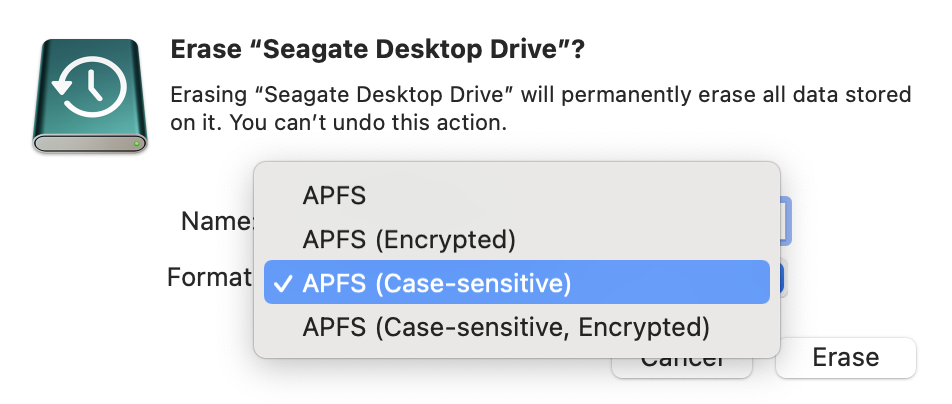Choose the plain APFS format option
This screenshot has width=952, height=404.
click(334, 196)
